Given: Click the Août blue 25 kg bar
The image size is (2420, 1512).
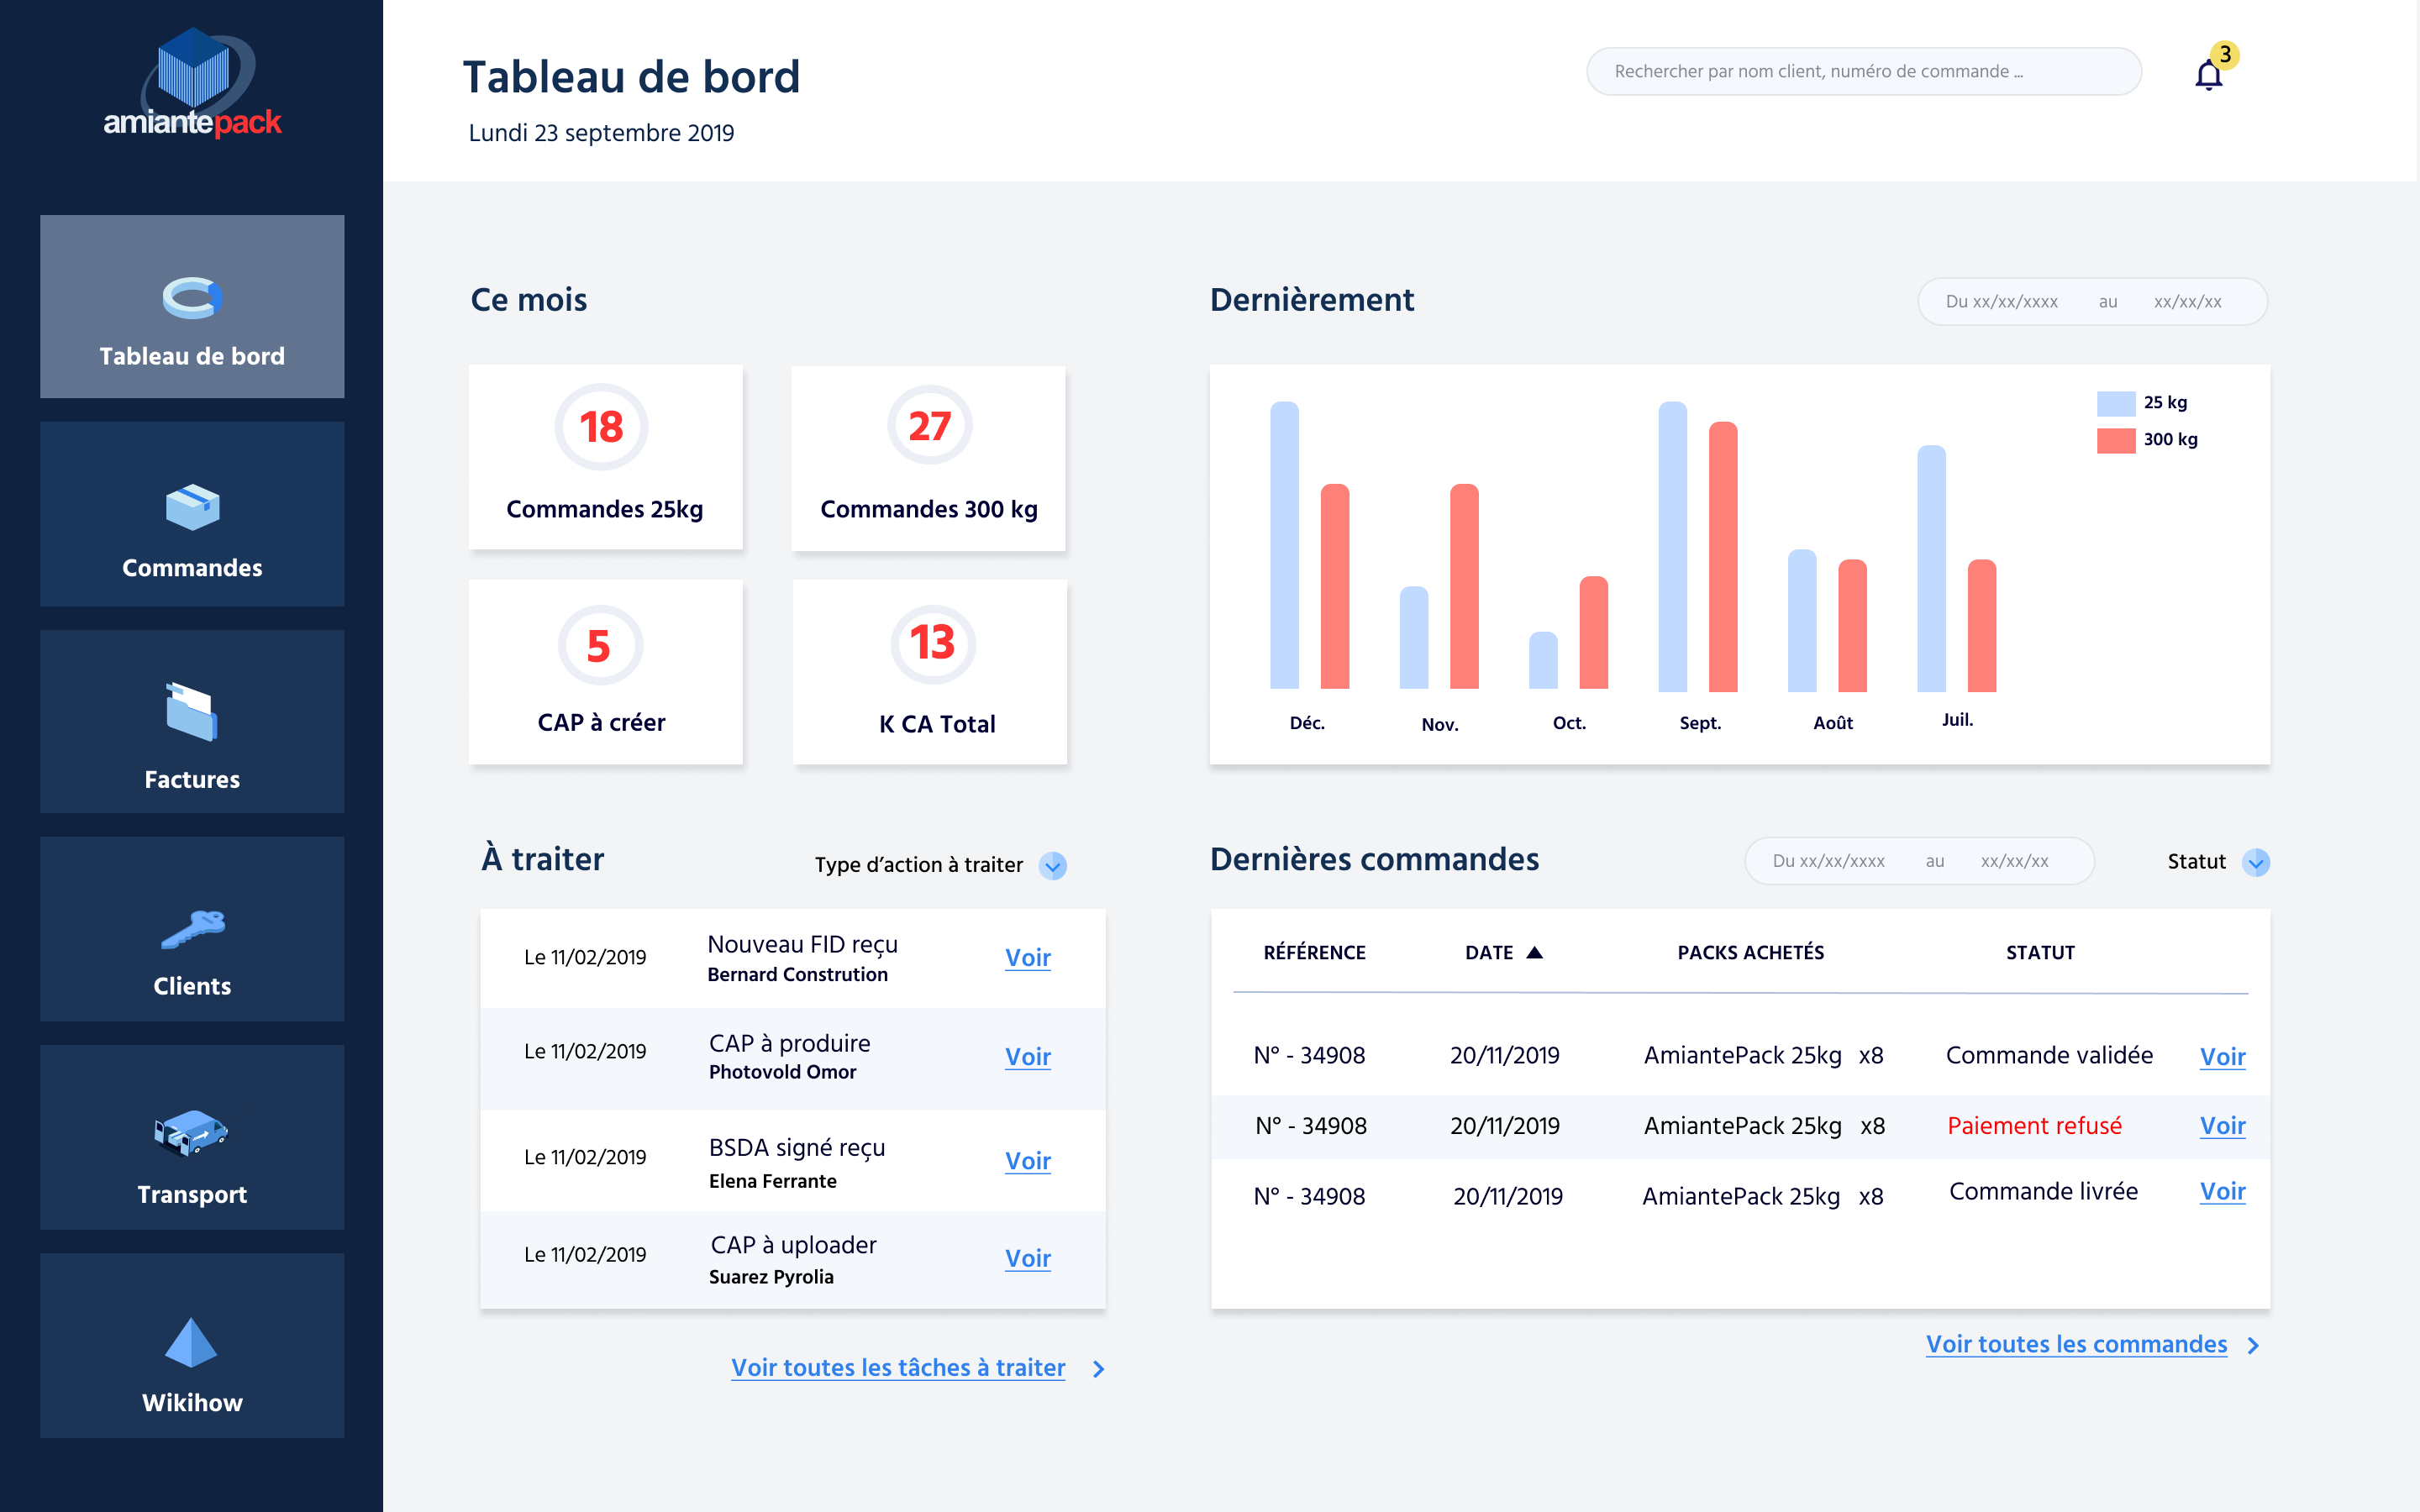Looking at the screenshot, I should coord(1802,620).
